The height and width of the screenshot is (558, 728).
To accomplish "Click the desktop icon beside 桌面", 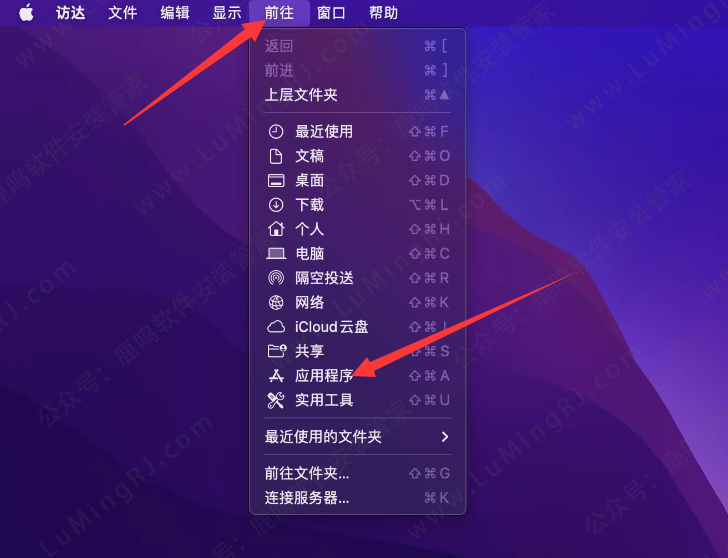I will (276, 181).
